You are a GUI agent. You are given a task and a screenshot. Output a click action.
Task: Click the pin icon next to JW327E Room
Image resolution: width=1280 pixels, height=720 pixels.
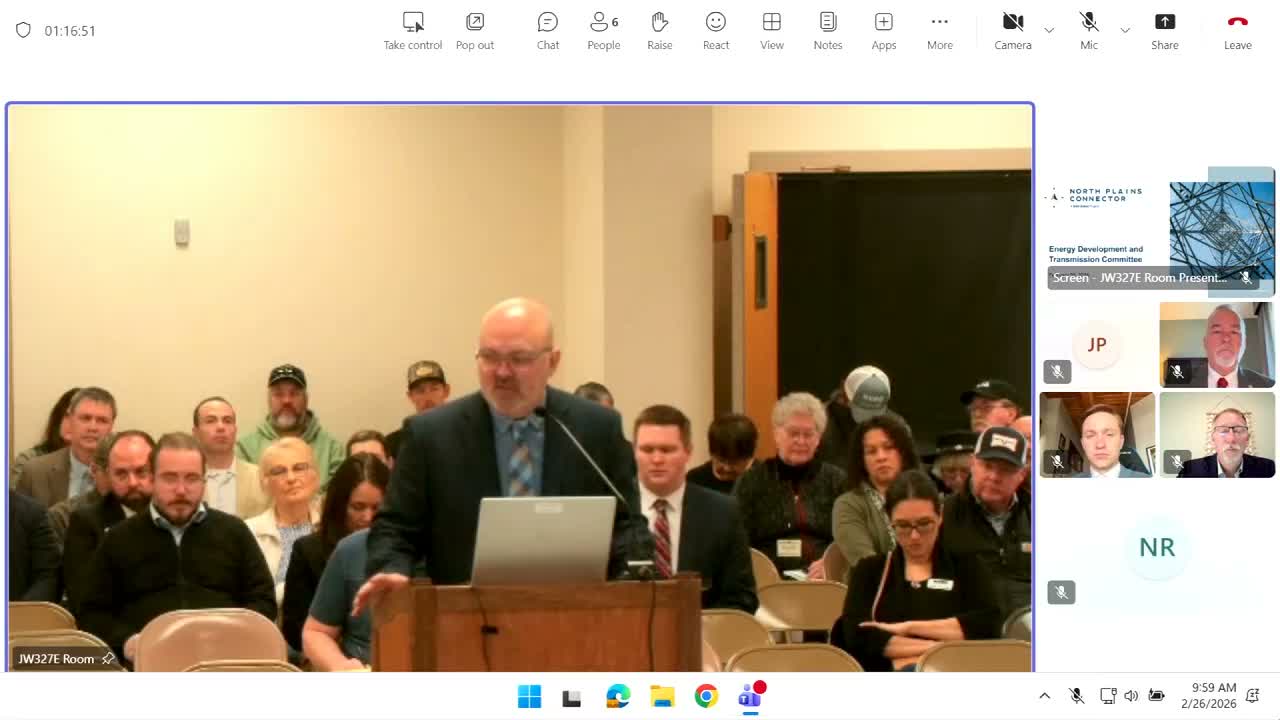pyautogui.click(x=108, y=658)
